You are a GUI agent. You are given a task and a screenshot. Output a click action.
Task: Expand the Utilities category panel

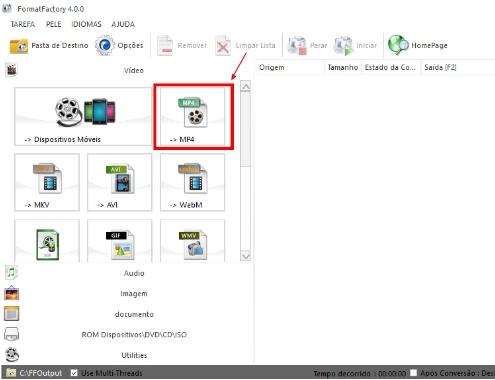click(134, 355)
